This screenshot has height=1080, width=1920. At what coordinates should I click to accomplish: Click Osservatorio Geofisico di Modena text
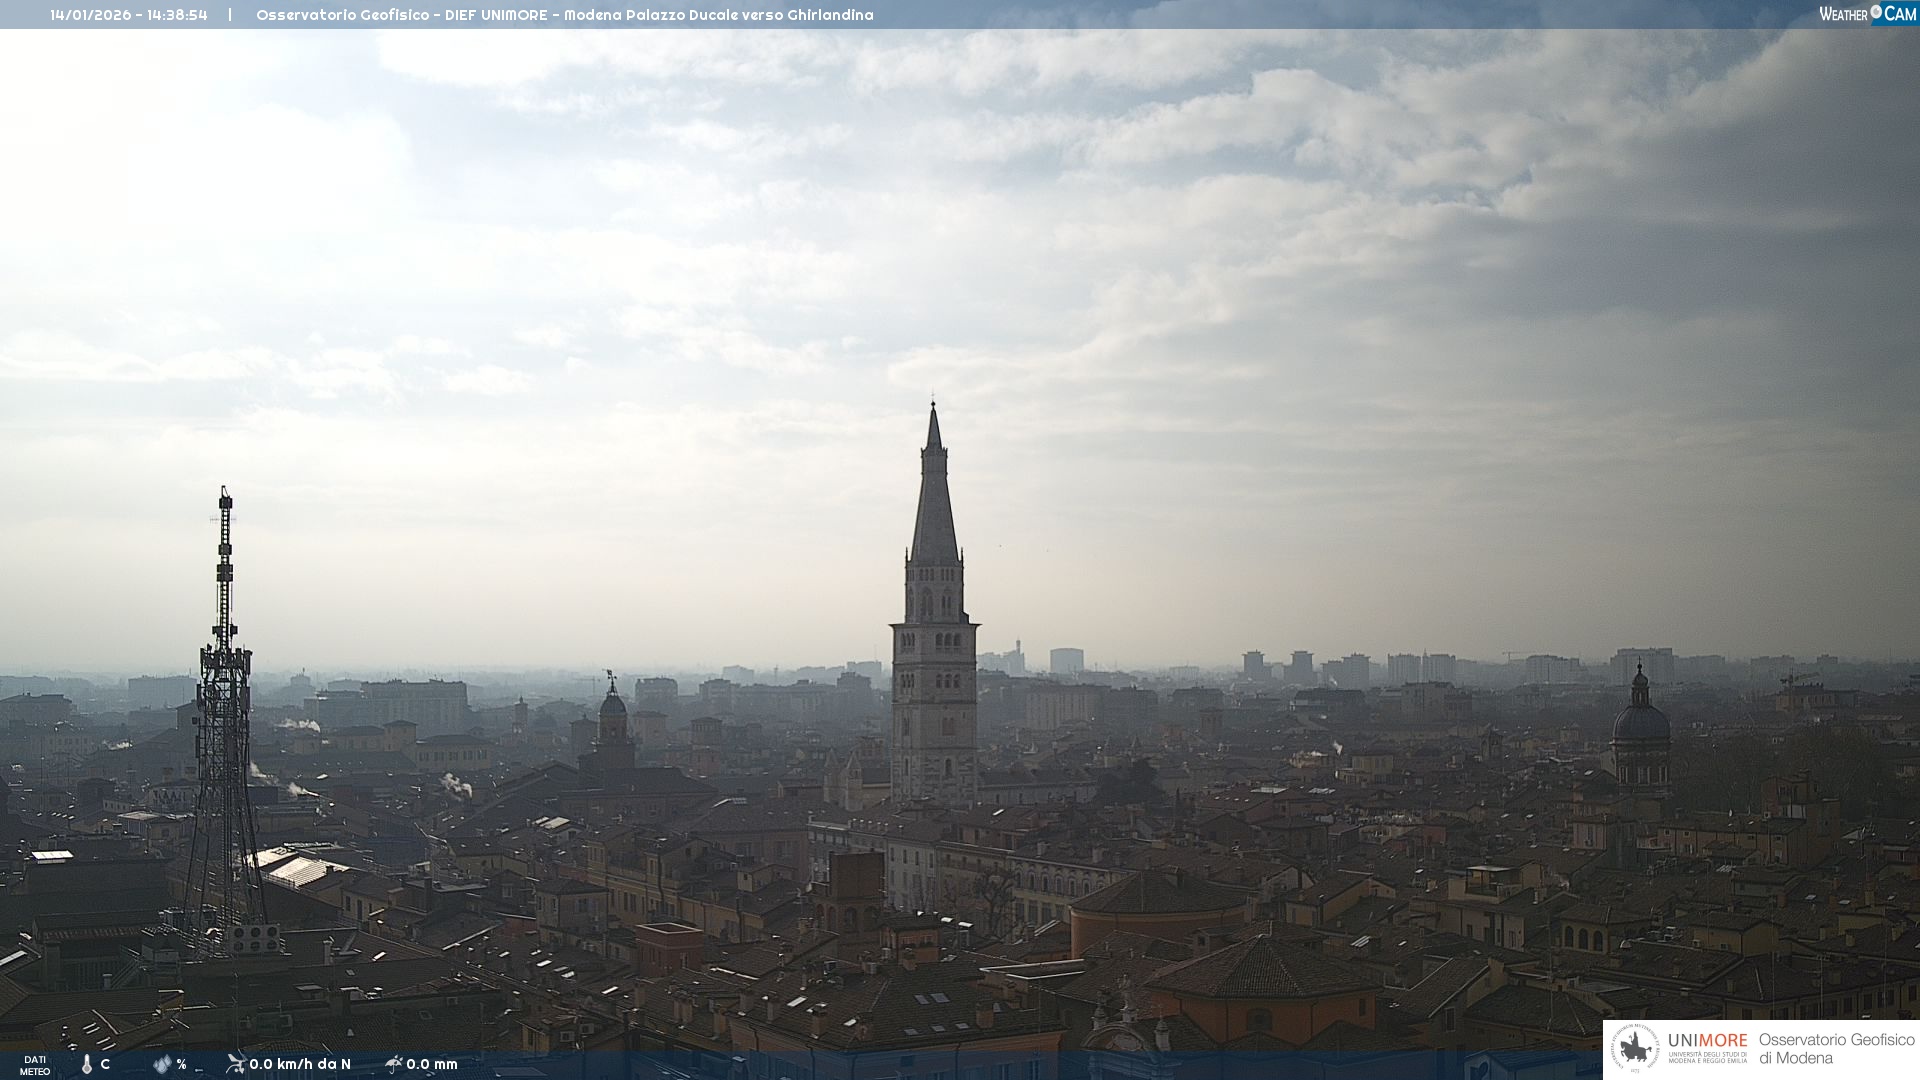tap(1836, 1049)
